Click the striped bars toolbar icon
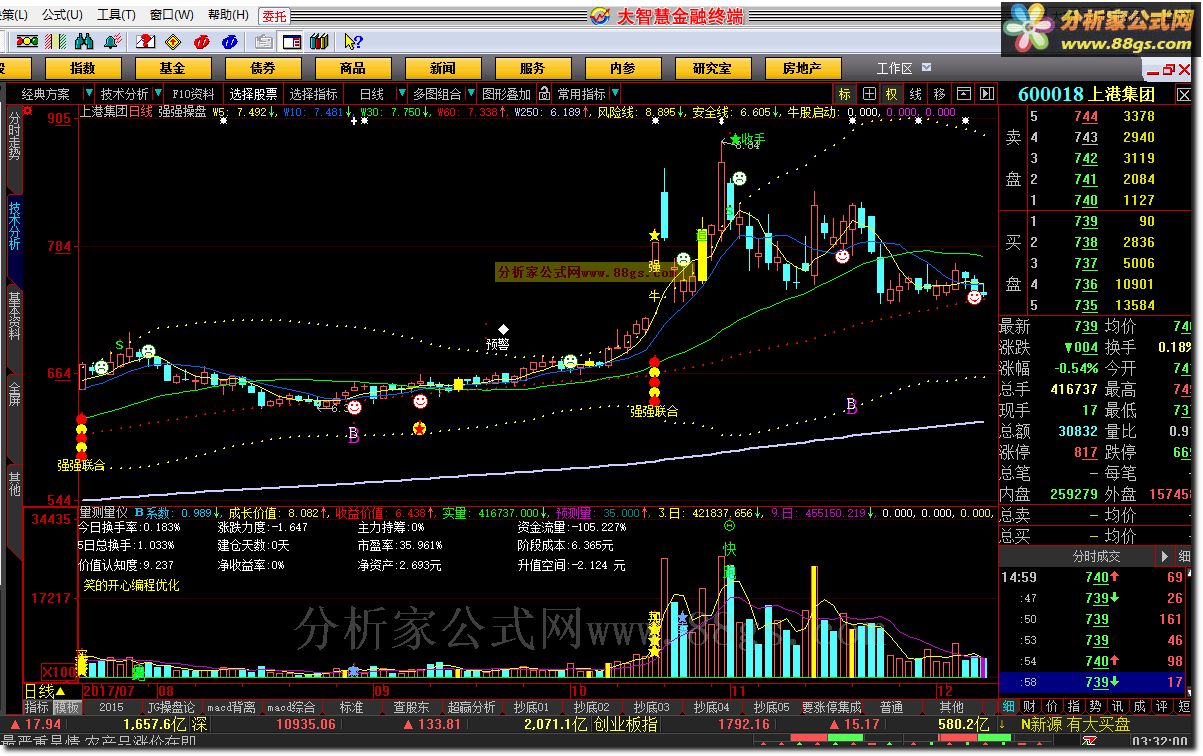This screenshot has width=1203, height=756. (x=57, y=41)
